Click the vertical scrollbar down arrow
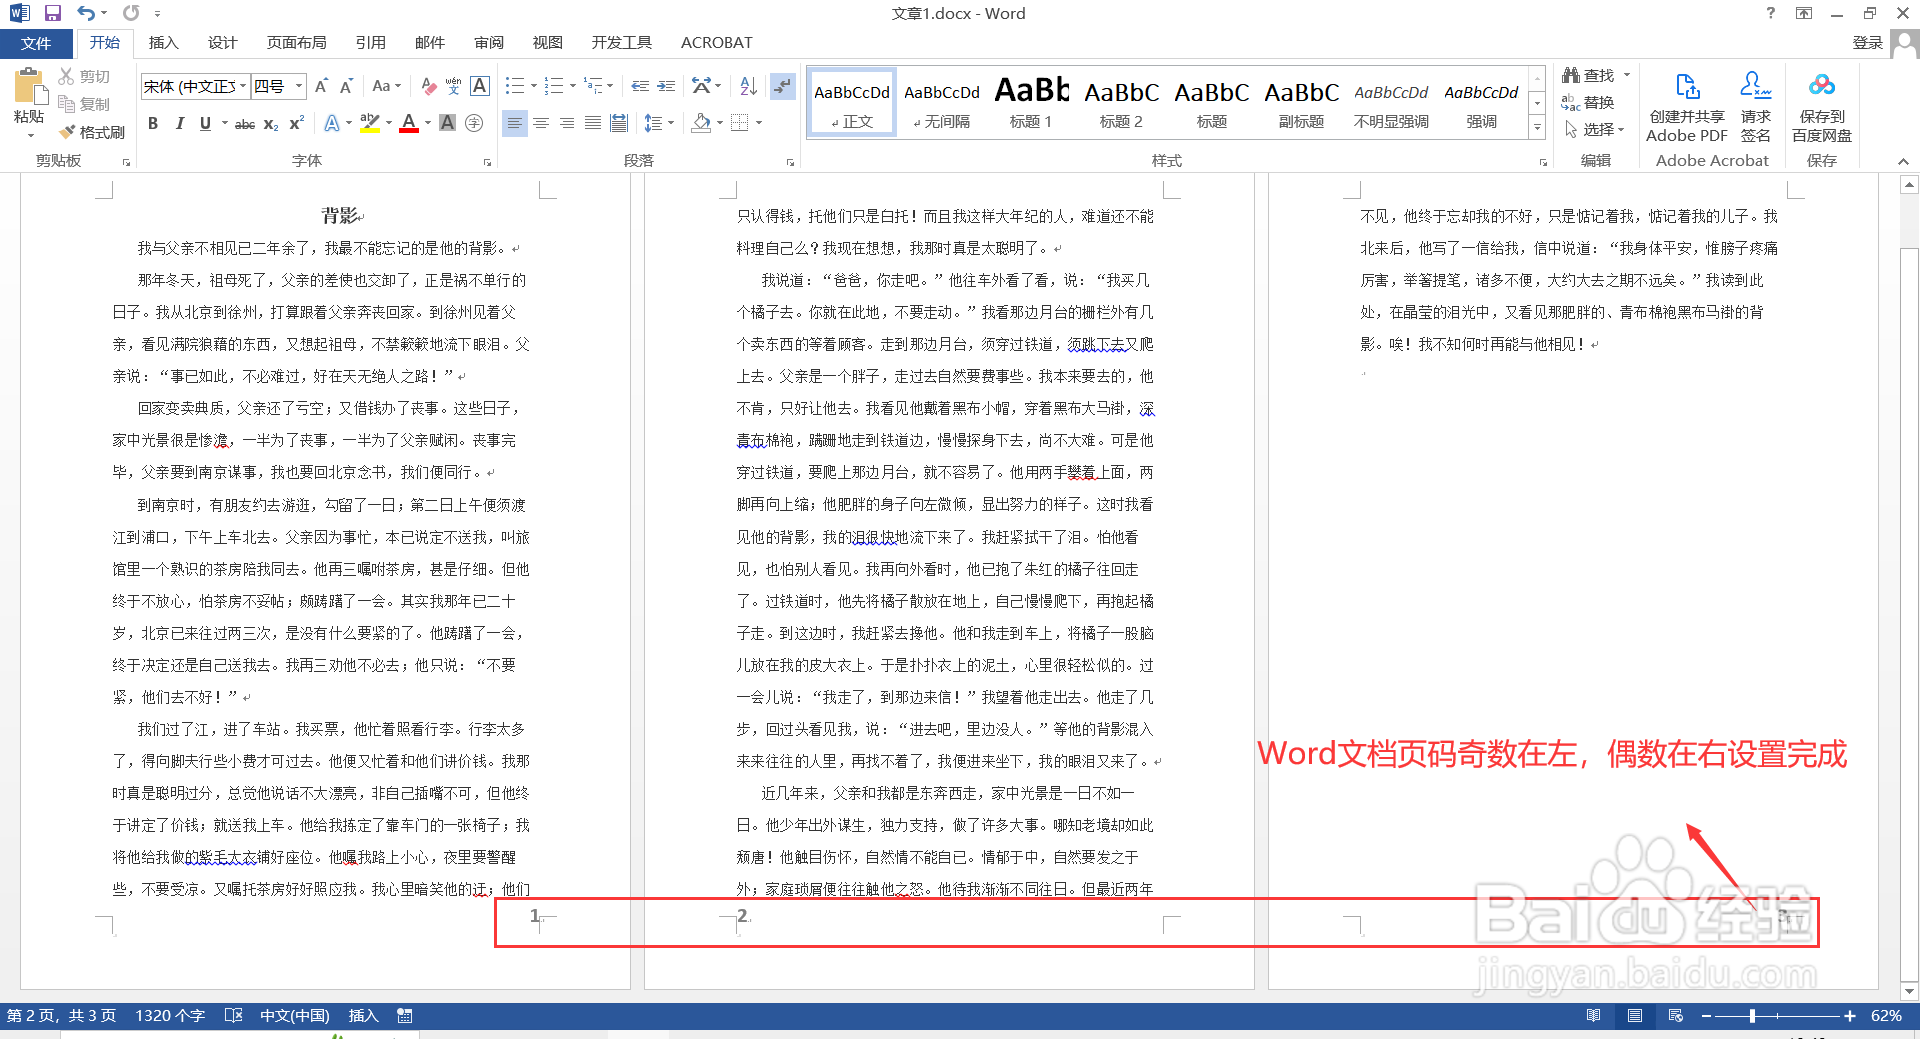 (x=1909, y=991)
